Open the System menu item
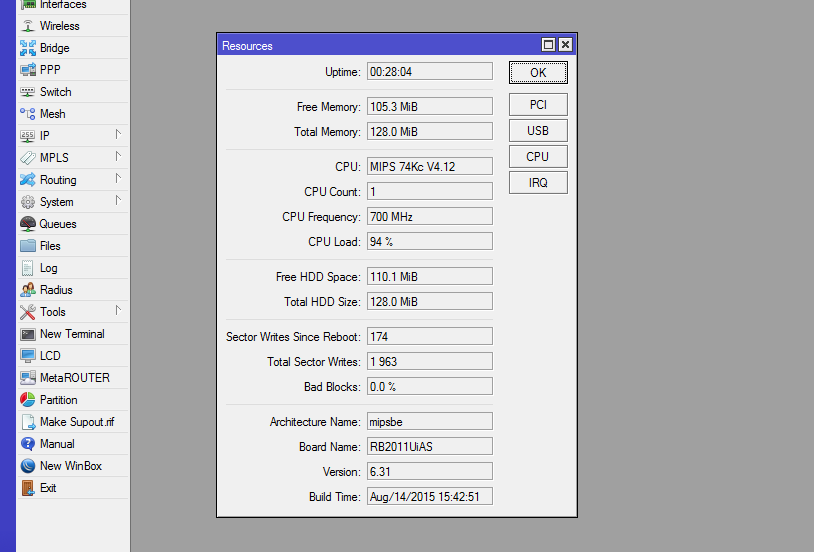 click(56, 202)
